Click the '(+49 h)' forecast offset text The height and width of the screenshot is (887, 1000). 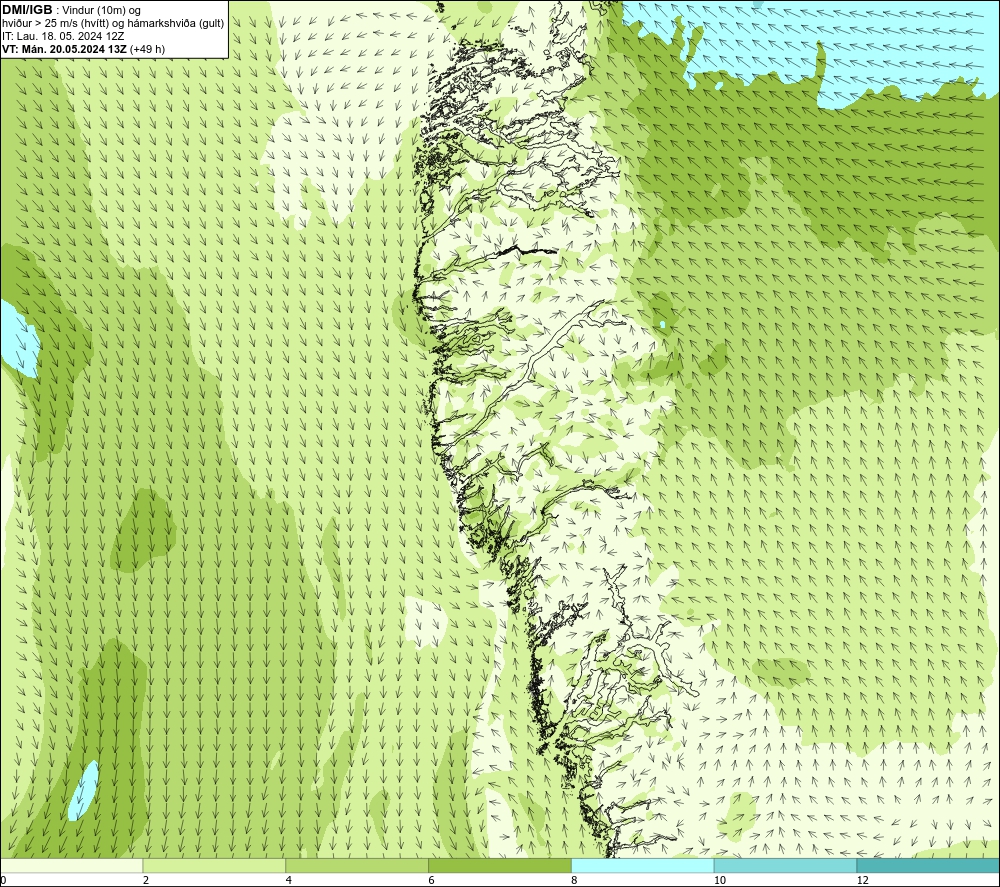tap(147, 49)
